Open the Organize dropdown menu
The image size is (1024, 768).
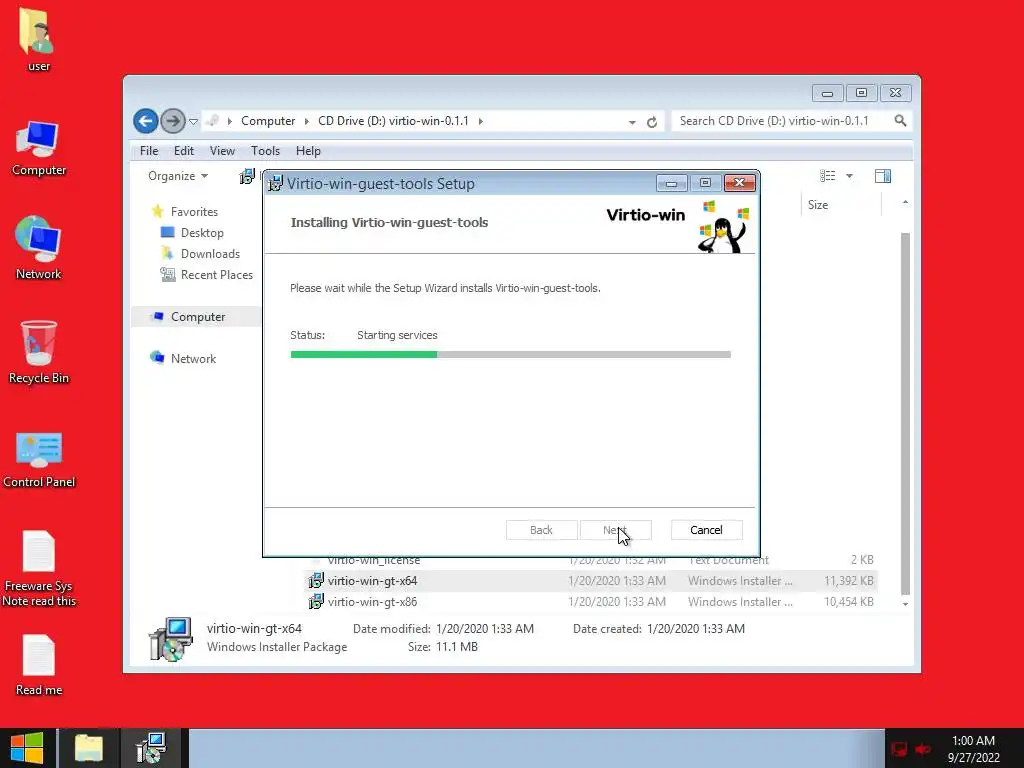pos(178,176)
